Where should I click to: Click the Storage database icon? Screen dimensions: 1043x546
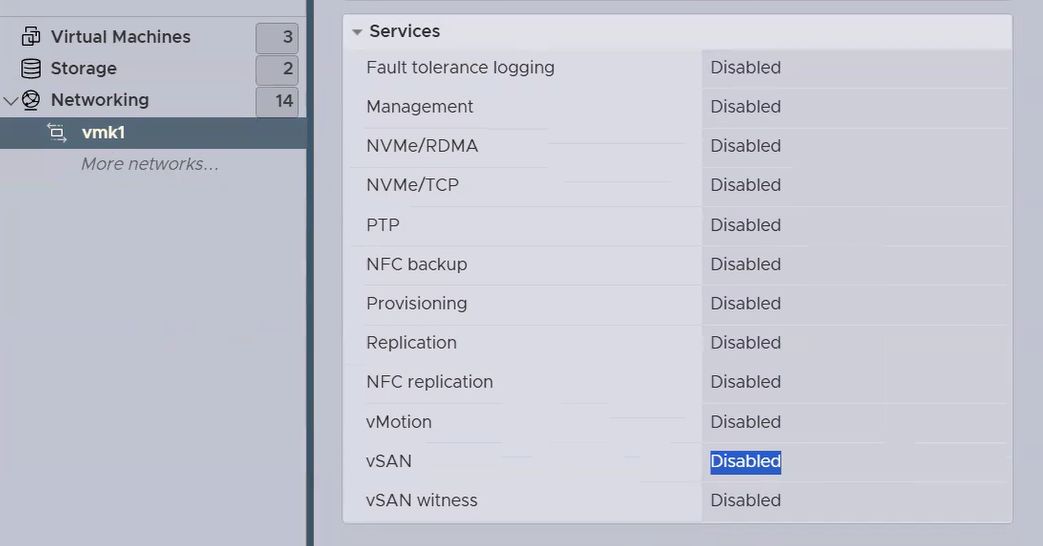coord(31,69)
